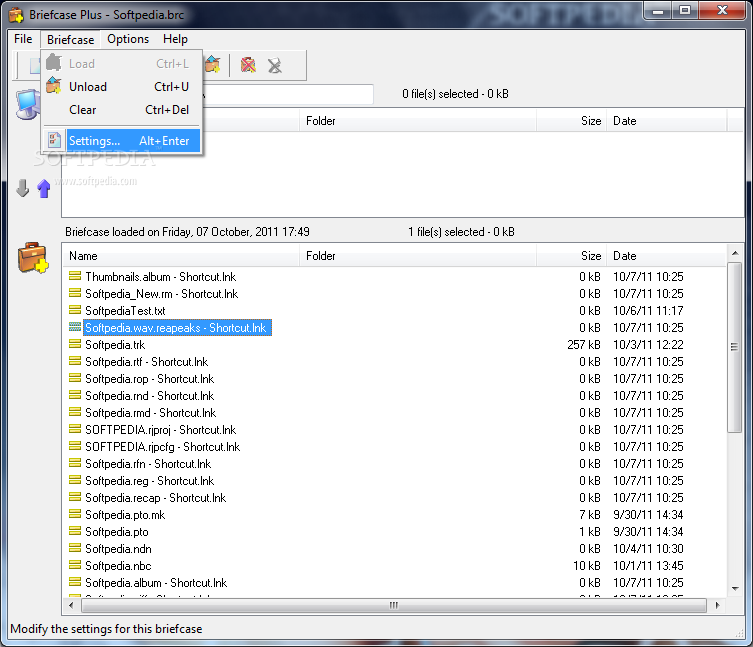Click the 10/3/11 12:22 date cell
Image resolution: width=753 pixels, height=647 pixels.
tap(648, 344)
